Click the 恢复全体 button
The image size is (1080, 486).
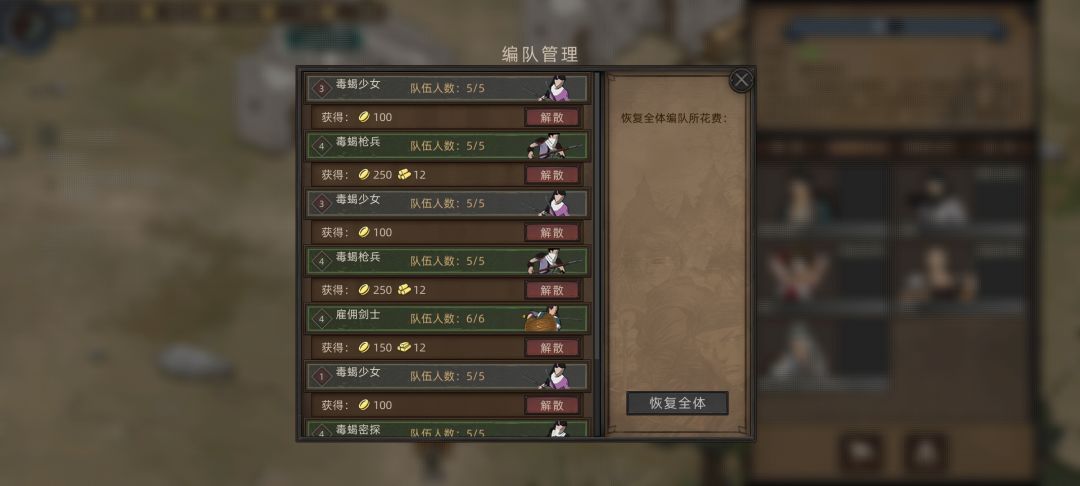click(677, 403)
